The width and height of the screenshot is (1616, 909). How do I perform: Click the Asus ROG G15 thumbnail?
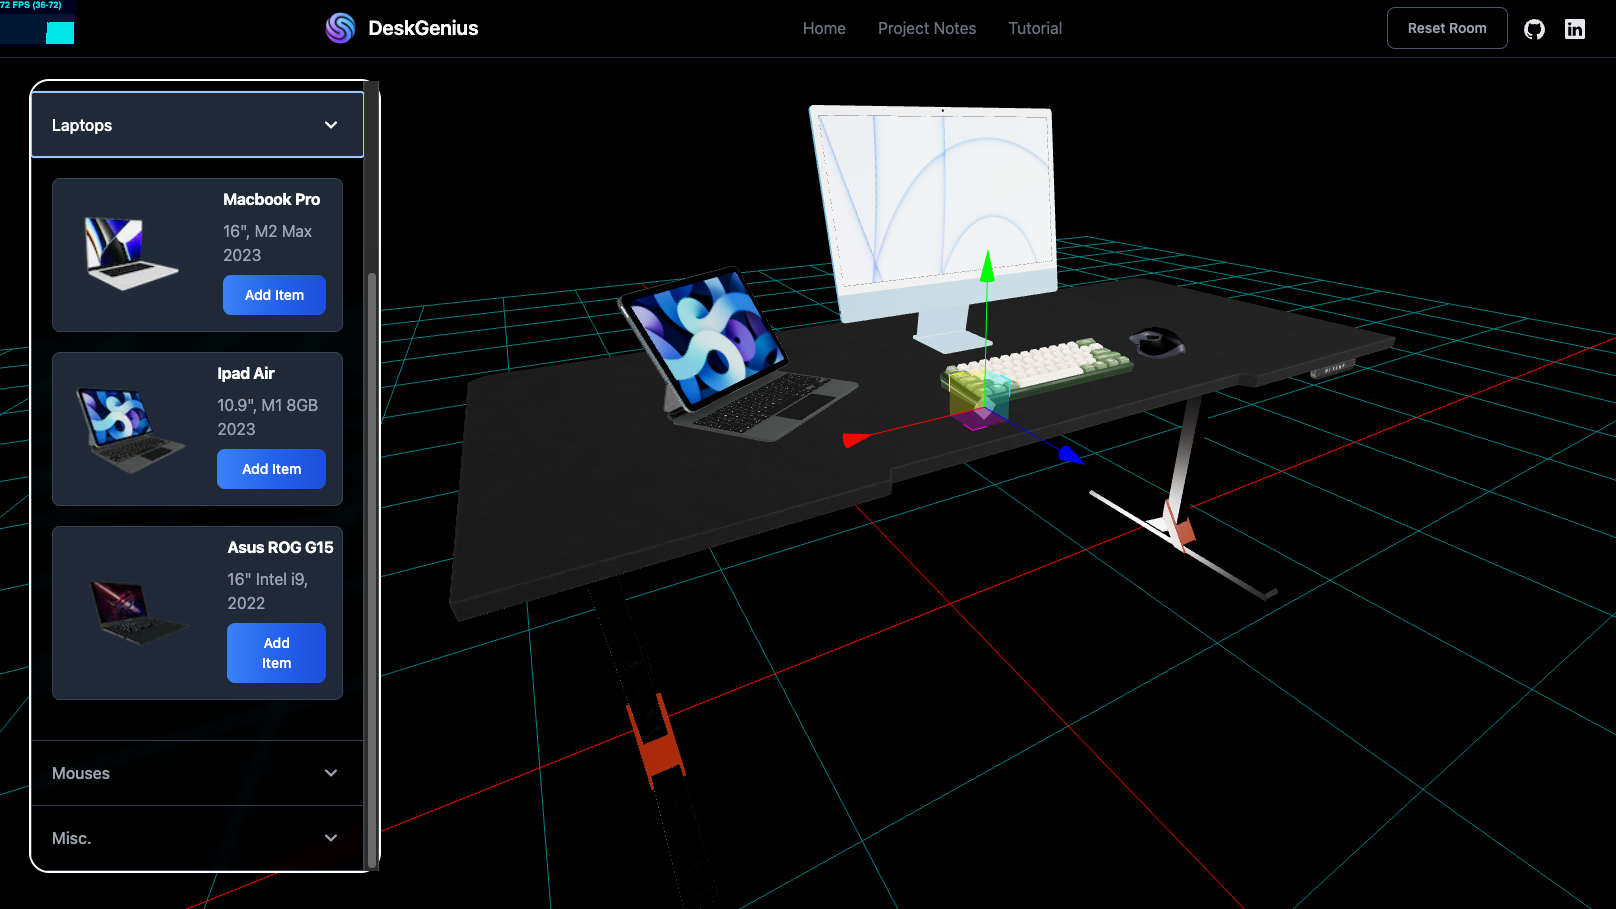136,611
